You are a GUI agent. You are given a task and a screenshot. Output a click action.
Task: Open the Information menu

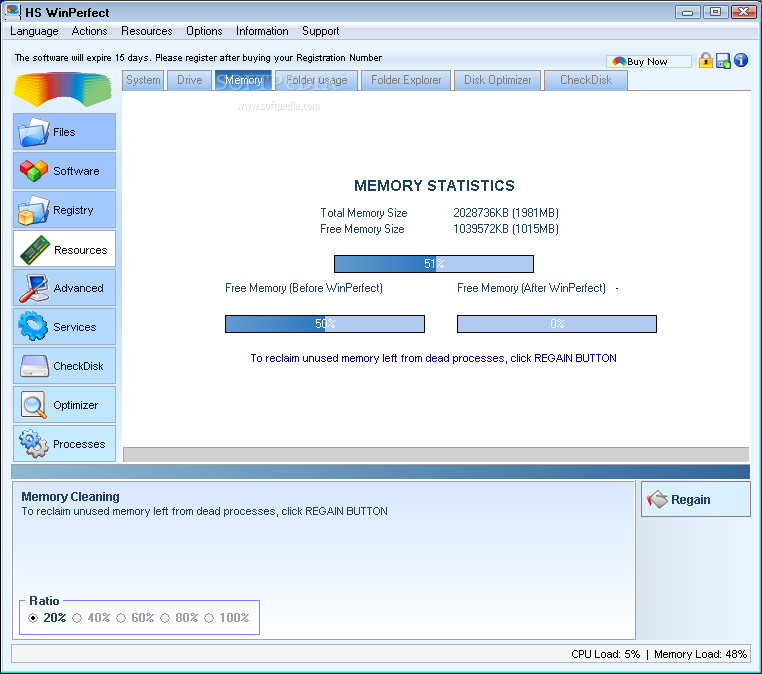click(x=262, y=31)
